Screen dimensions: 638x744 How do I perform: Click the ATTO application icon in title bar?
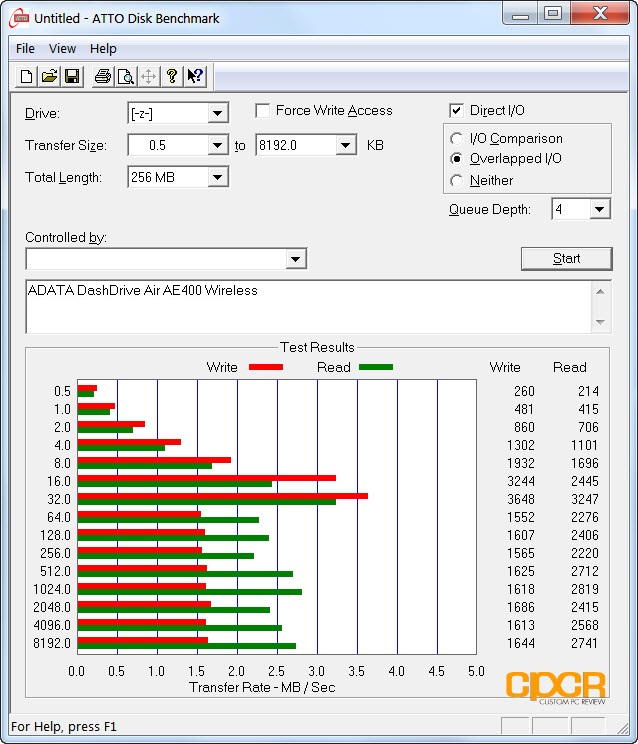(x=19, y=19)
